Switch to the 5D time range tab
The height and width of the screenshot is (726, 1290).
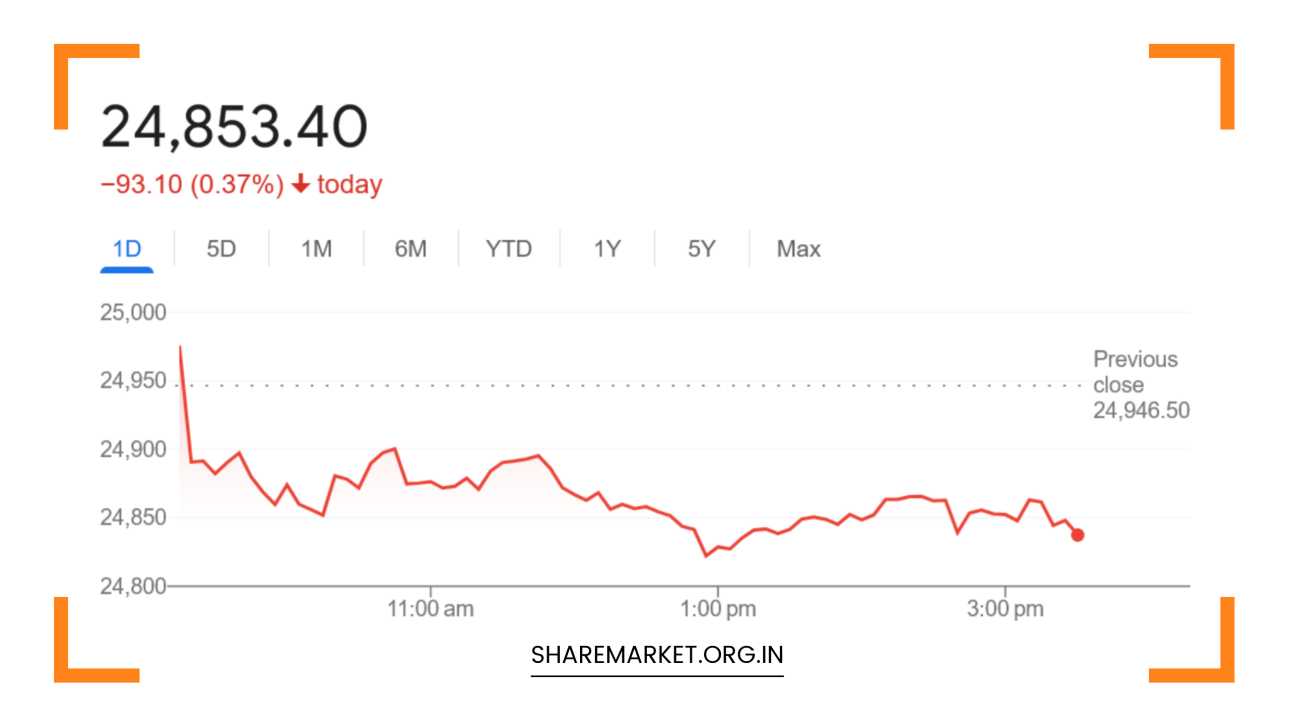point(219,248)
